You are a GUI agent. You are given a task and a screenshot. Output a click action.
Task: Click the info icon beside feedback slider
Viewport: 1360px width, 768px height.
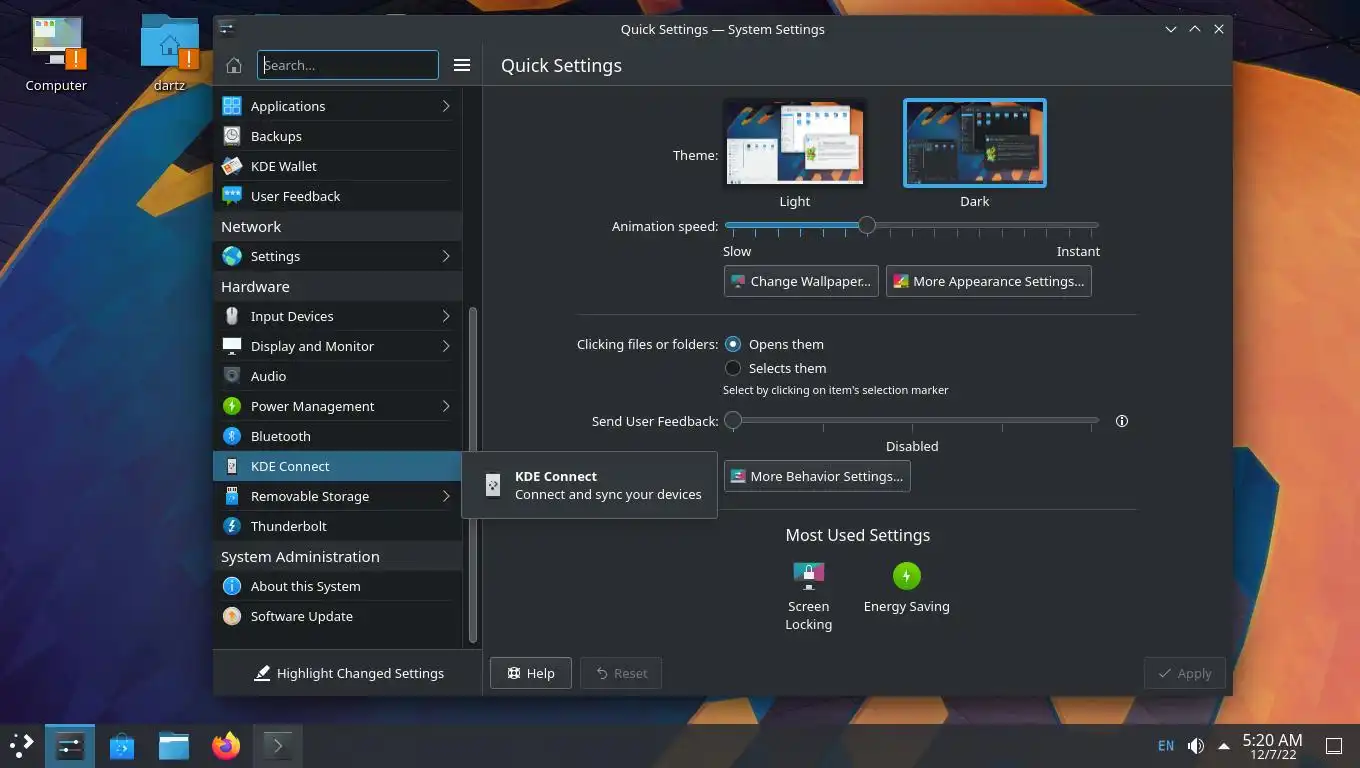click(x=1122, y=421)
